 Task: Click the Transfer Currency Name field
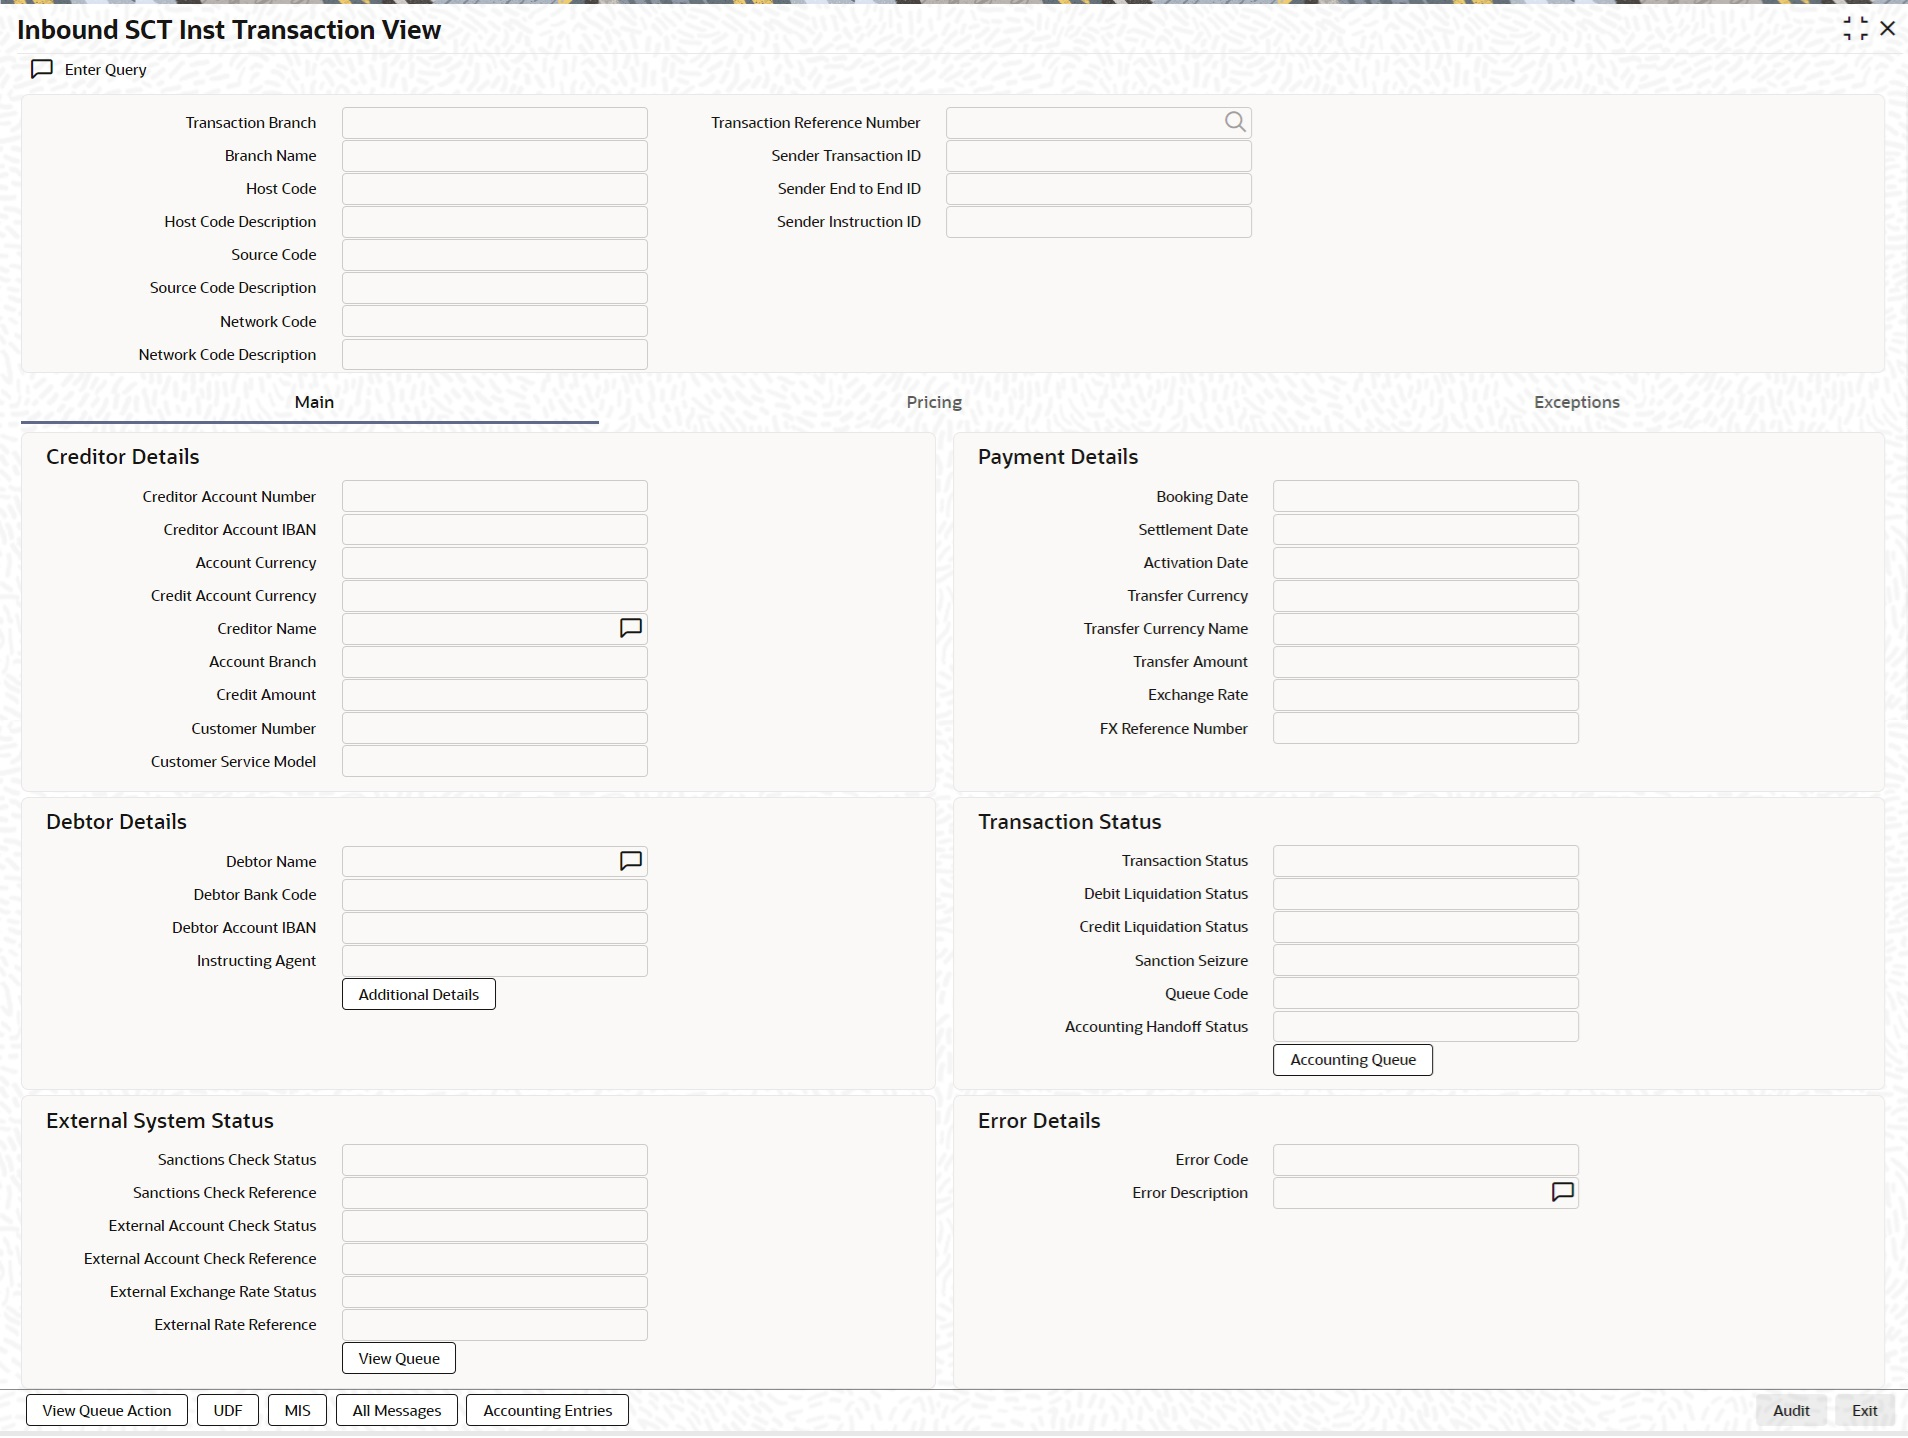[x=1426, y=628]
